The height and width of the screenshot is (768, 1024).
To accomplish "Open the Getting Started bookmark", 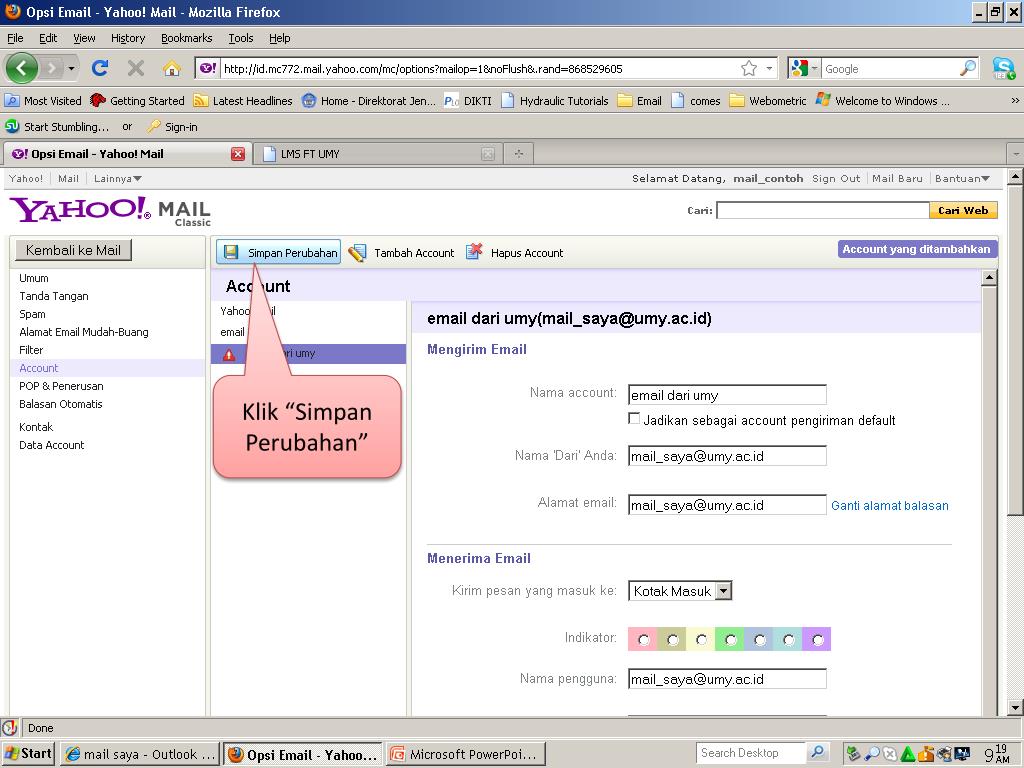I will coord(138,101).
